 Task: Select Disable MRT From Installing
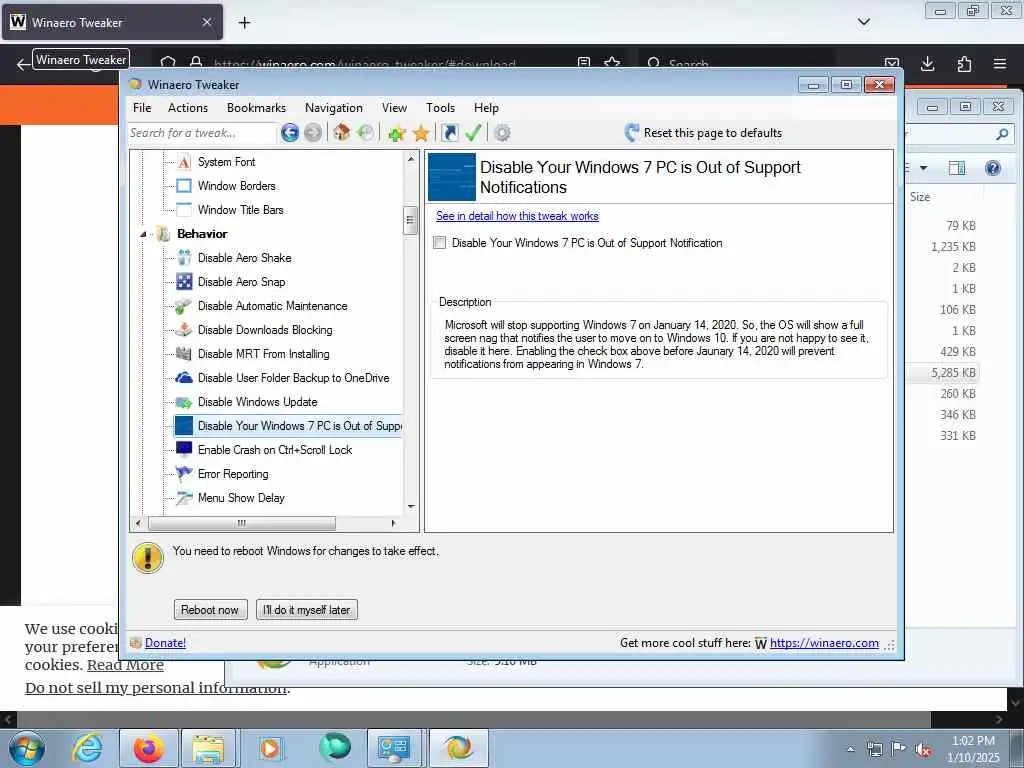(263, 353)
